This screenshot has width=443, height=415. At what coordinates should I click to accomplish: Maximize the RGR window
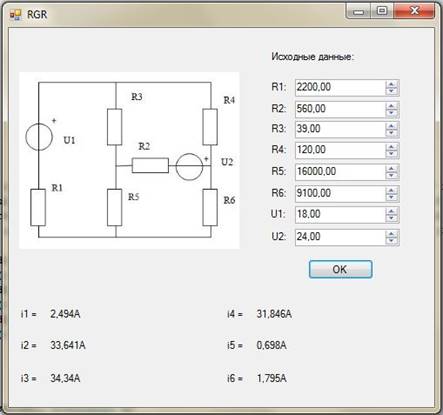pyautogui.click(x=382, y=11)
